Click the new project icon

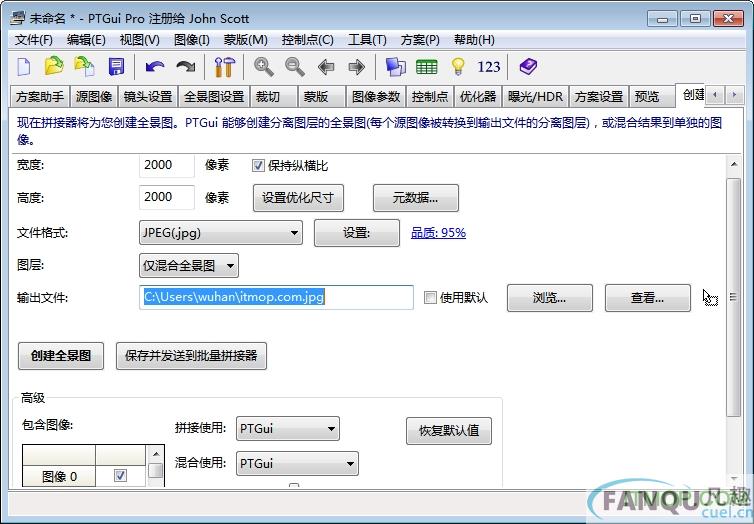point(24,67)
